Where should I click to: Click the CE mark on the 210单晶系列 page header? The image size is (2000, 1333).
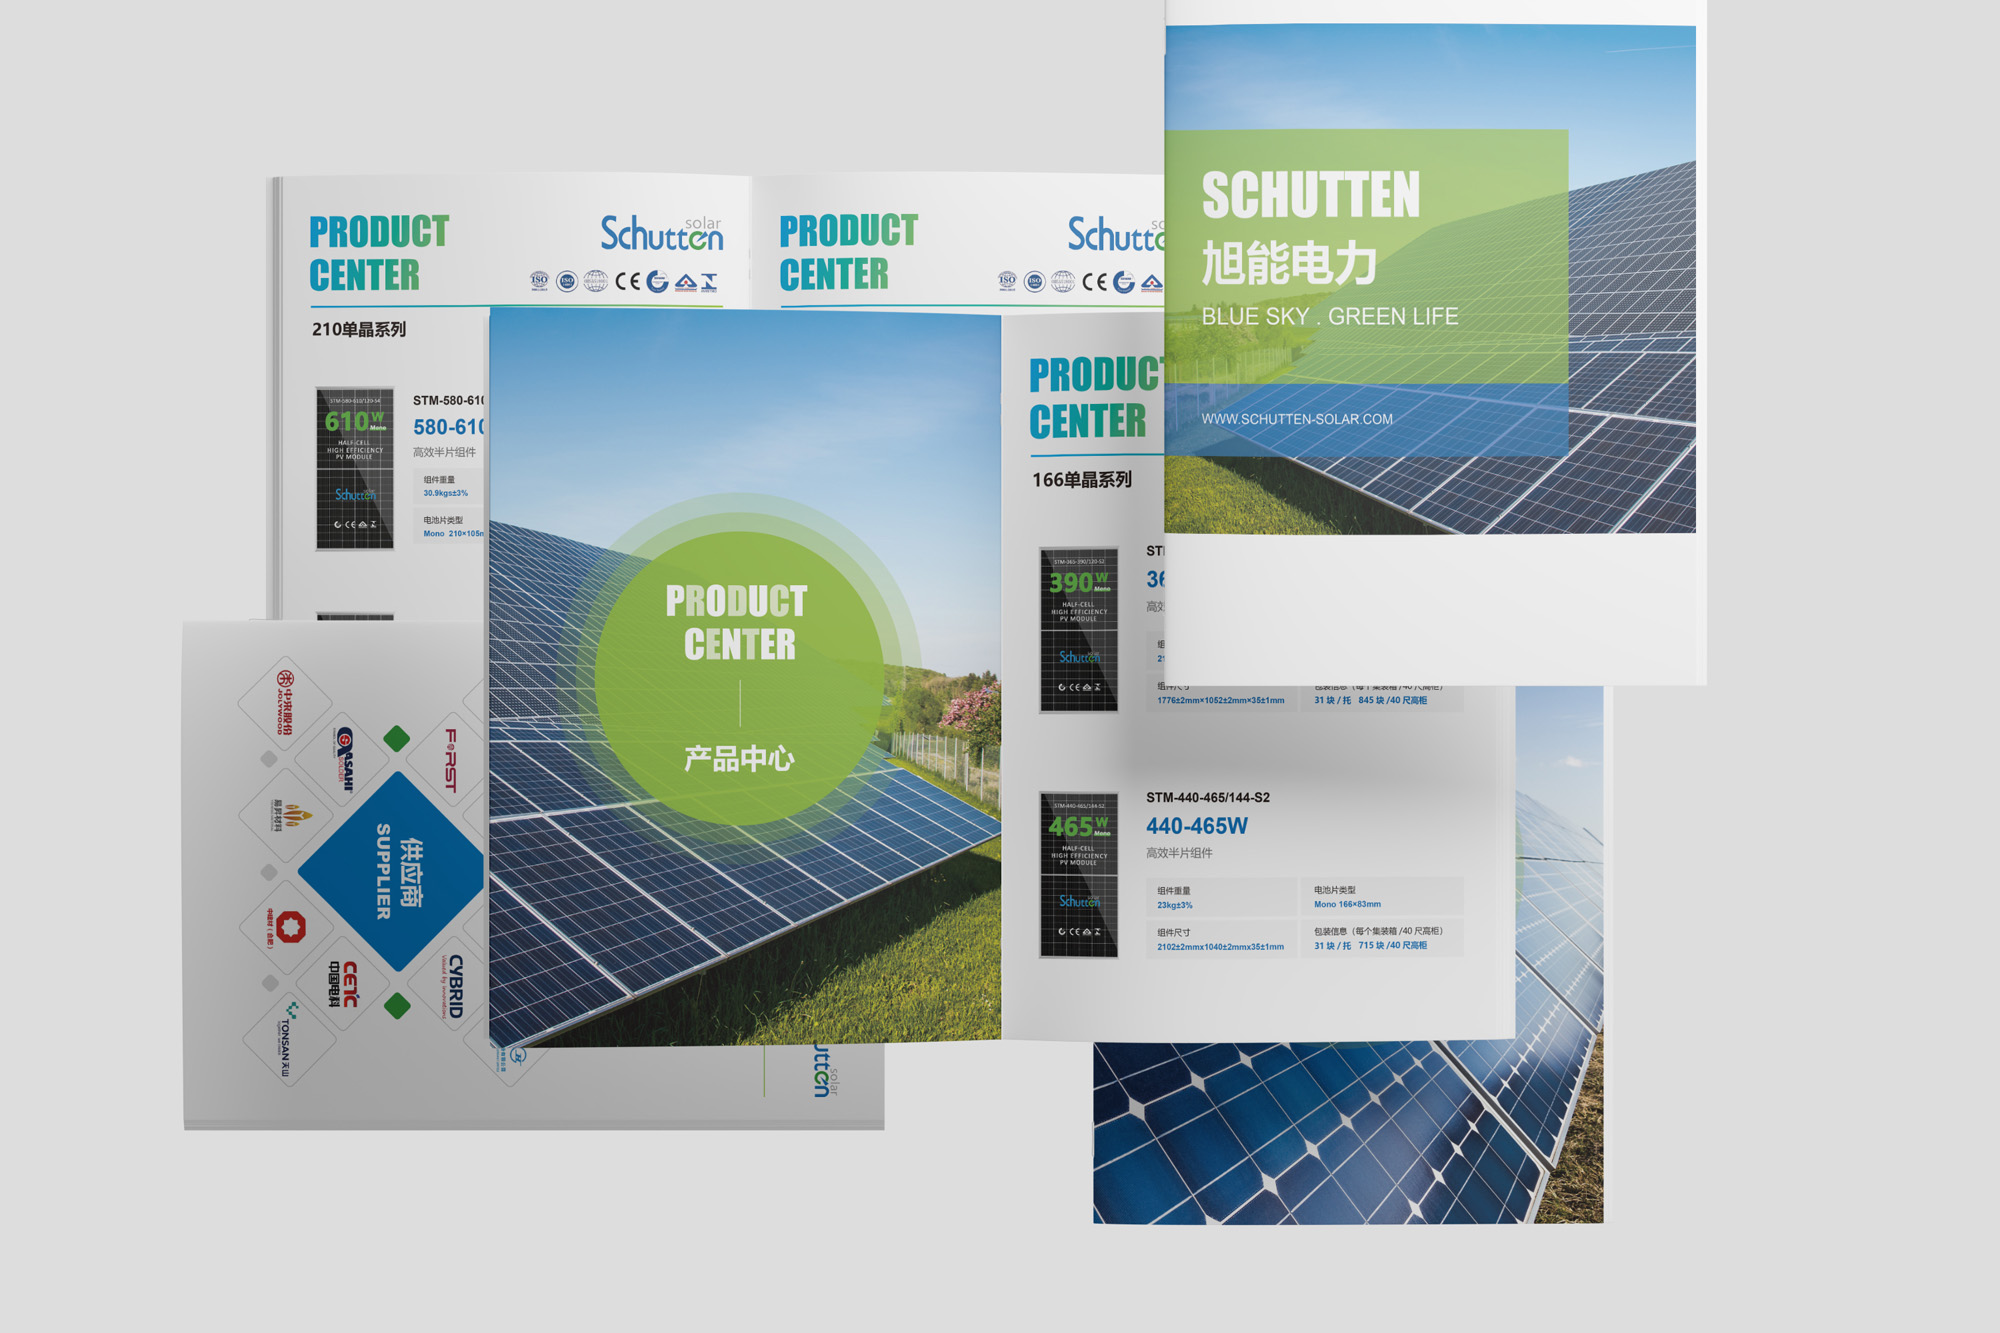click(x=627, y=281)
